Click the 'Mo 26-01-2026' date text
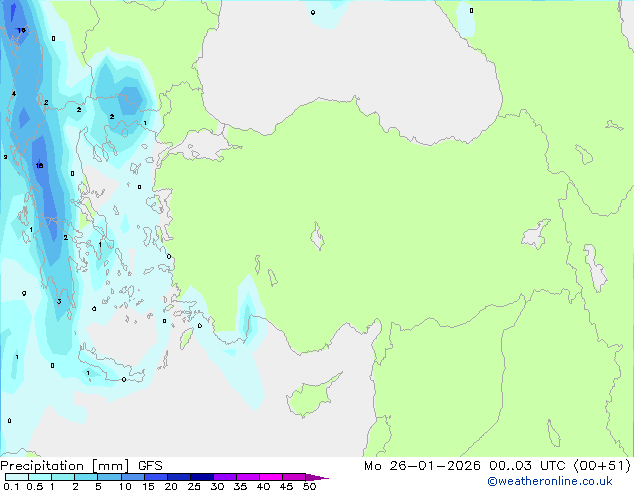 click(x=422, y=466)
